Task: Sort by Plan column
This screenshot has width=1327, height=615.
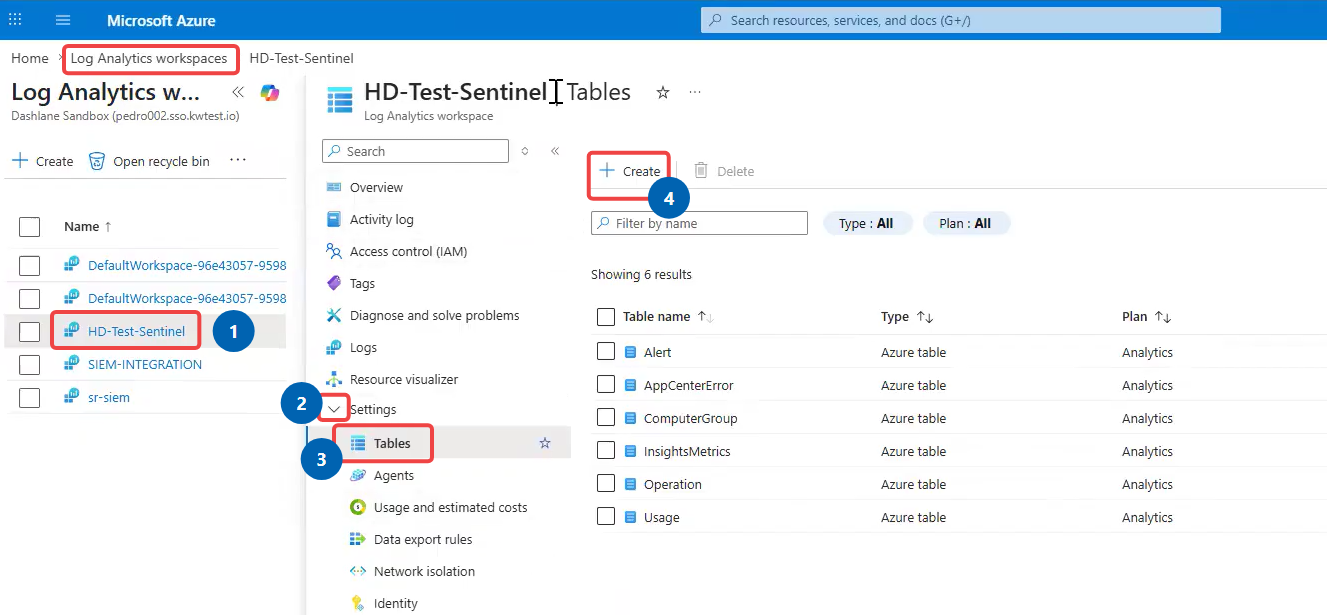Action: point(1146,316)
